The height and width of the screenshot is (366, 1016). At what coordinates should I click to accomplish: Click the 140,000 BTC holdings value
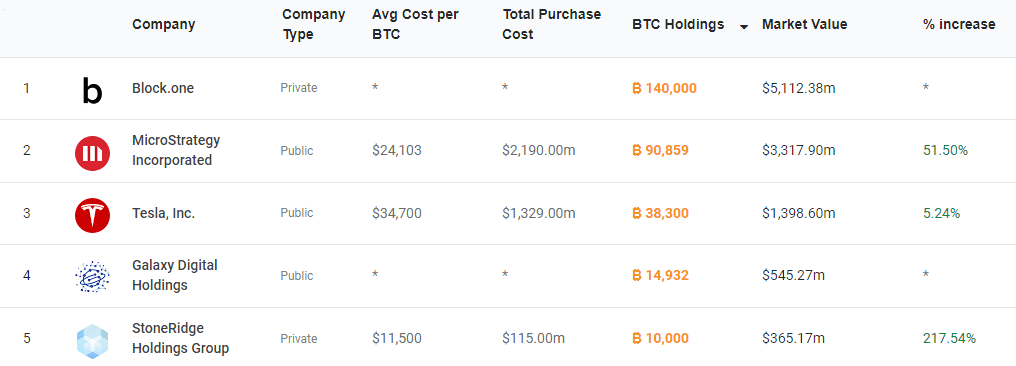664,88
